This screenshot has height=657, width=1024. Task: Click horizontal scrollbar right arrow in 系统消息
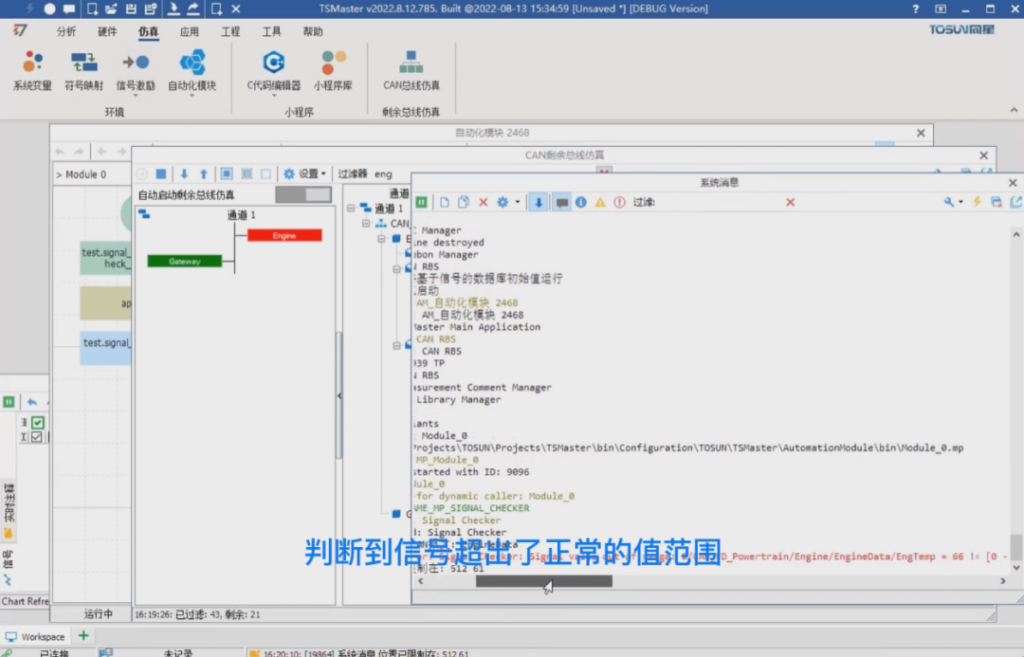tap(1003, 581)
